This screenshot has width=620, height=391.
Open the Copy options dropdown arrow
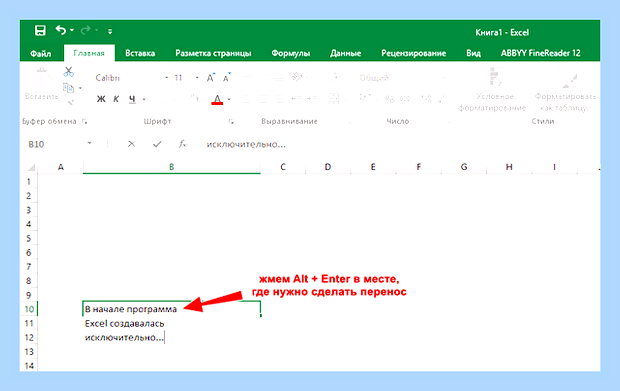(x=80, y=88)
